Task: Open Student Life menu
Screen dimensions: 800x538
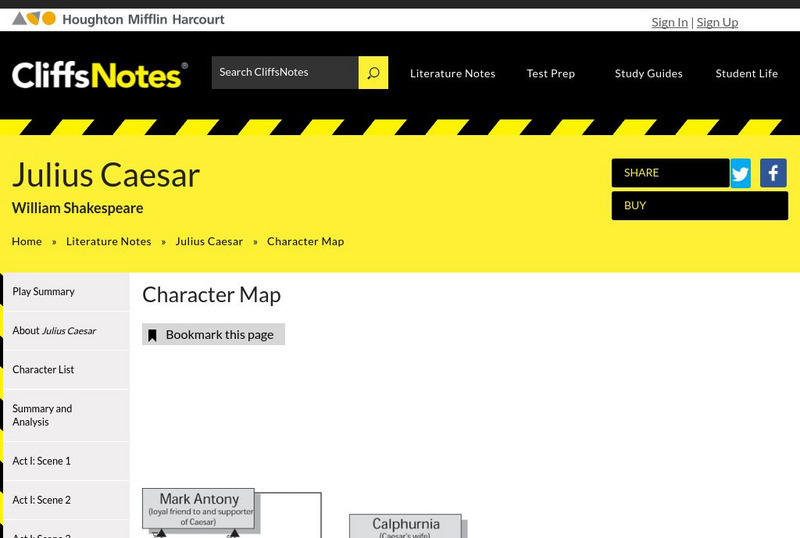Action: coord(746,74)
